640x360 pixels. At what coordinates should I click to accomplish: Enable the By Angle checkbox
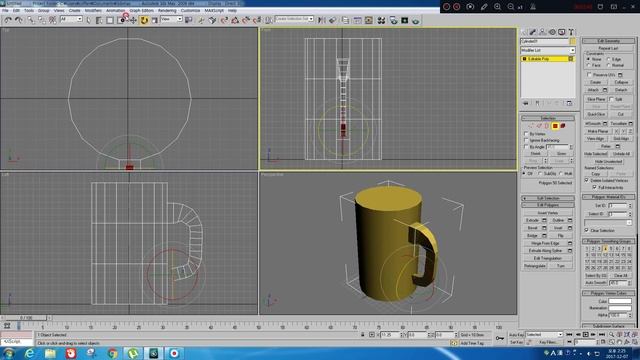click(x=527, y=147)
